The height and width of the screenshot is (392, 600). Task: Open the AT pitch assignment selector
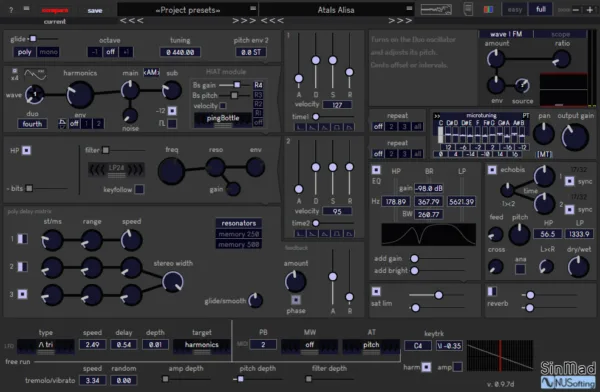click(x=371, y=346)
